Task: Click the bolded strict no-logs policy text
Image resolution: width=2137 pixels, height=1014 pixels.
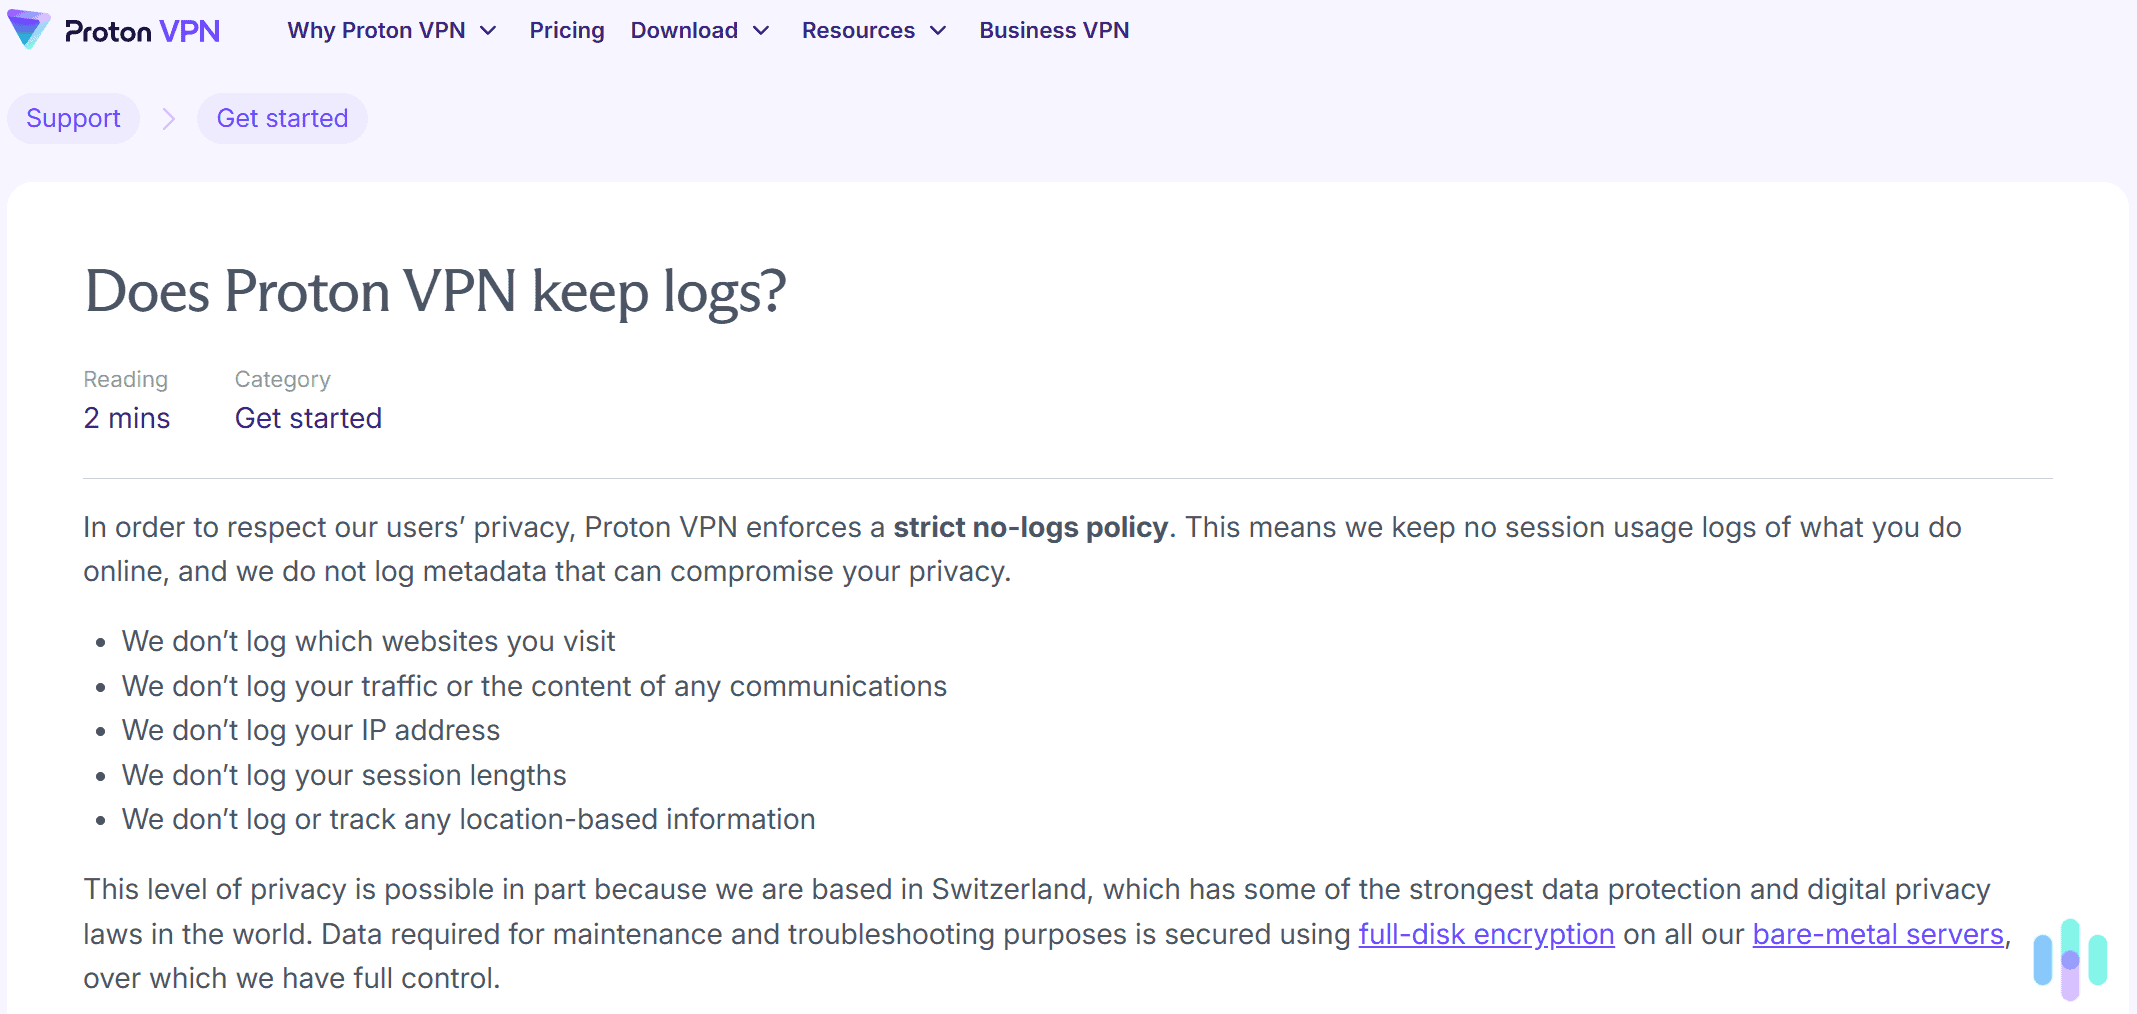Action: click(x=1031, y=527)
